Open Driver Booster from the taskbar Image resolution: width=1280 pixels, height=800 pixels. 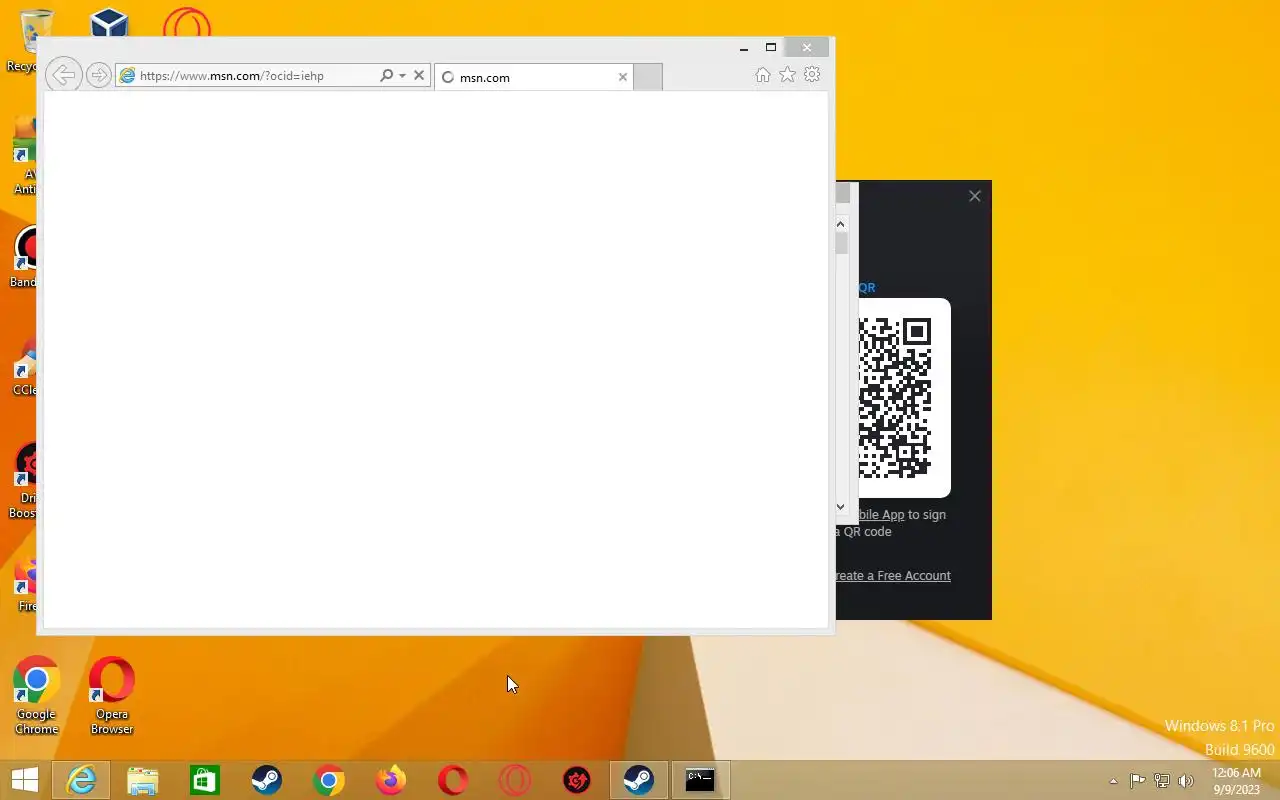(576, 780)
